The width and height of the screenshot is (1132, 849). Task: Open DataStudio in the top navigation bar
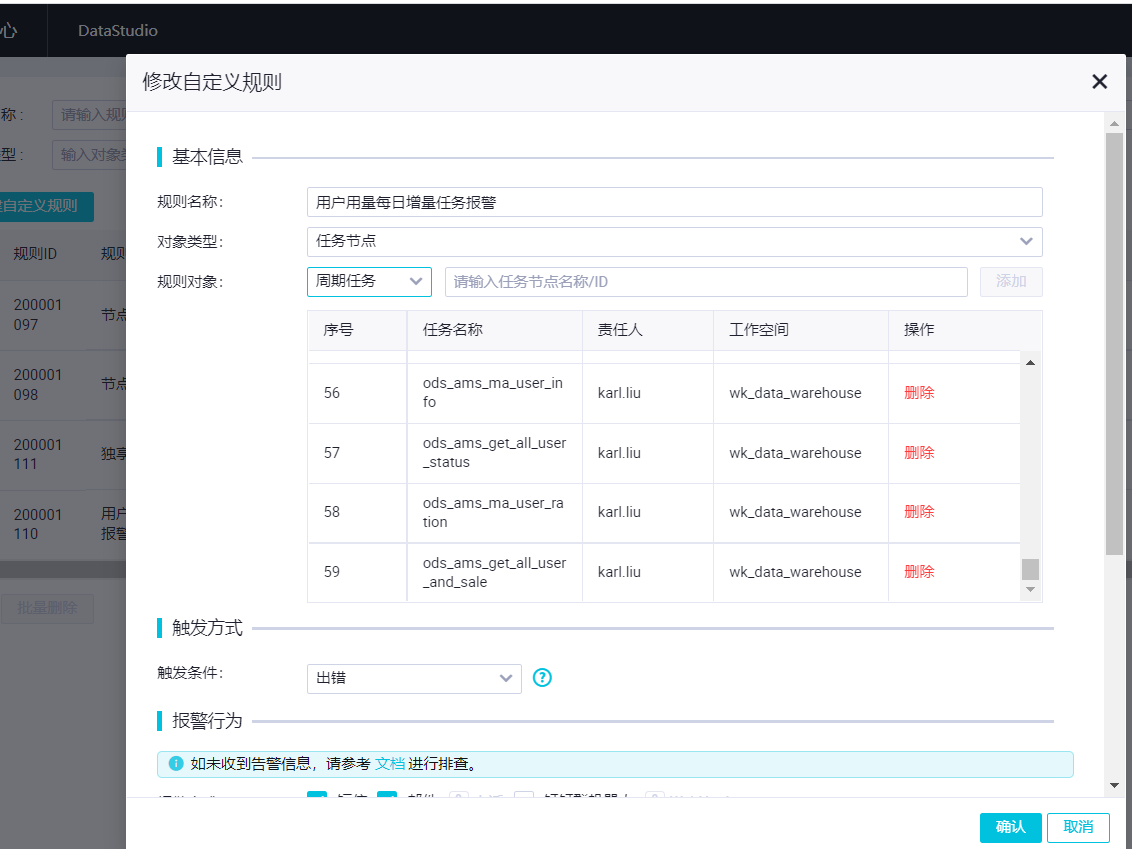(x=118, y=30)
